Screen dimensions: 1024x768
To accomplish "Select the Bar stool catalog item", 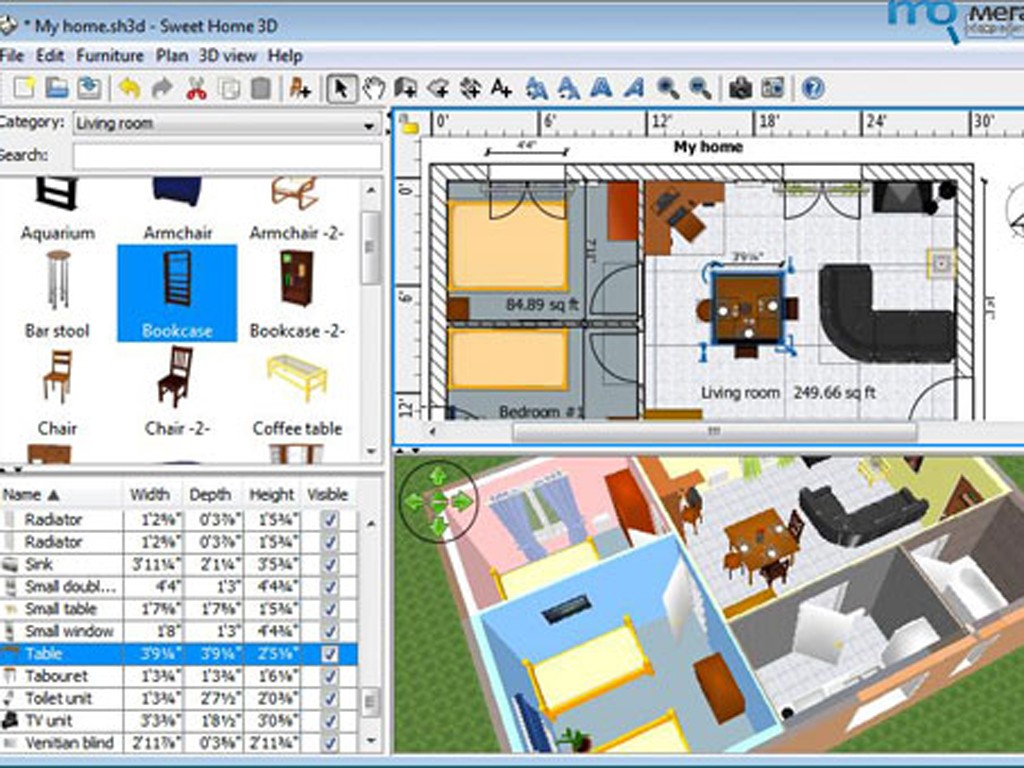I will 57,293.
